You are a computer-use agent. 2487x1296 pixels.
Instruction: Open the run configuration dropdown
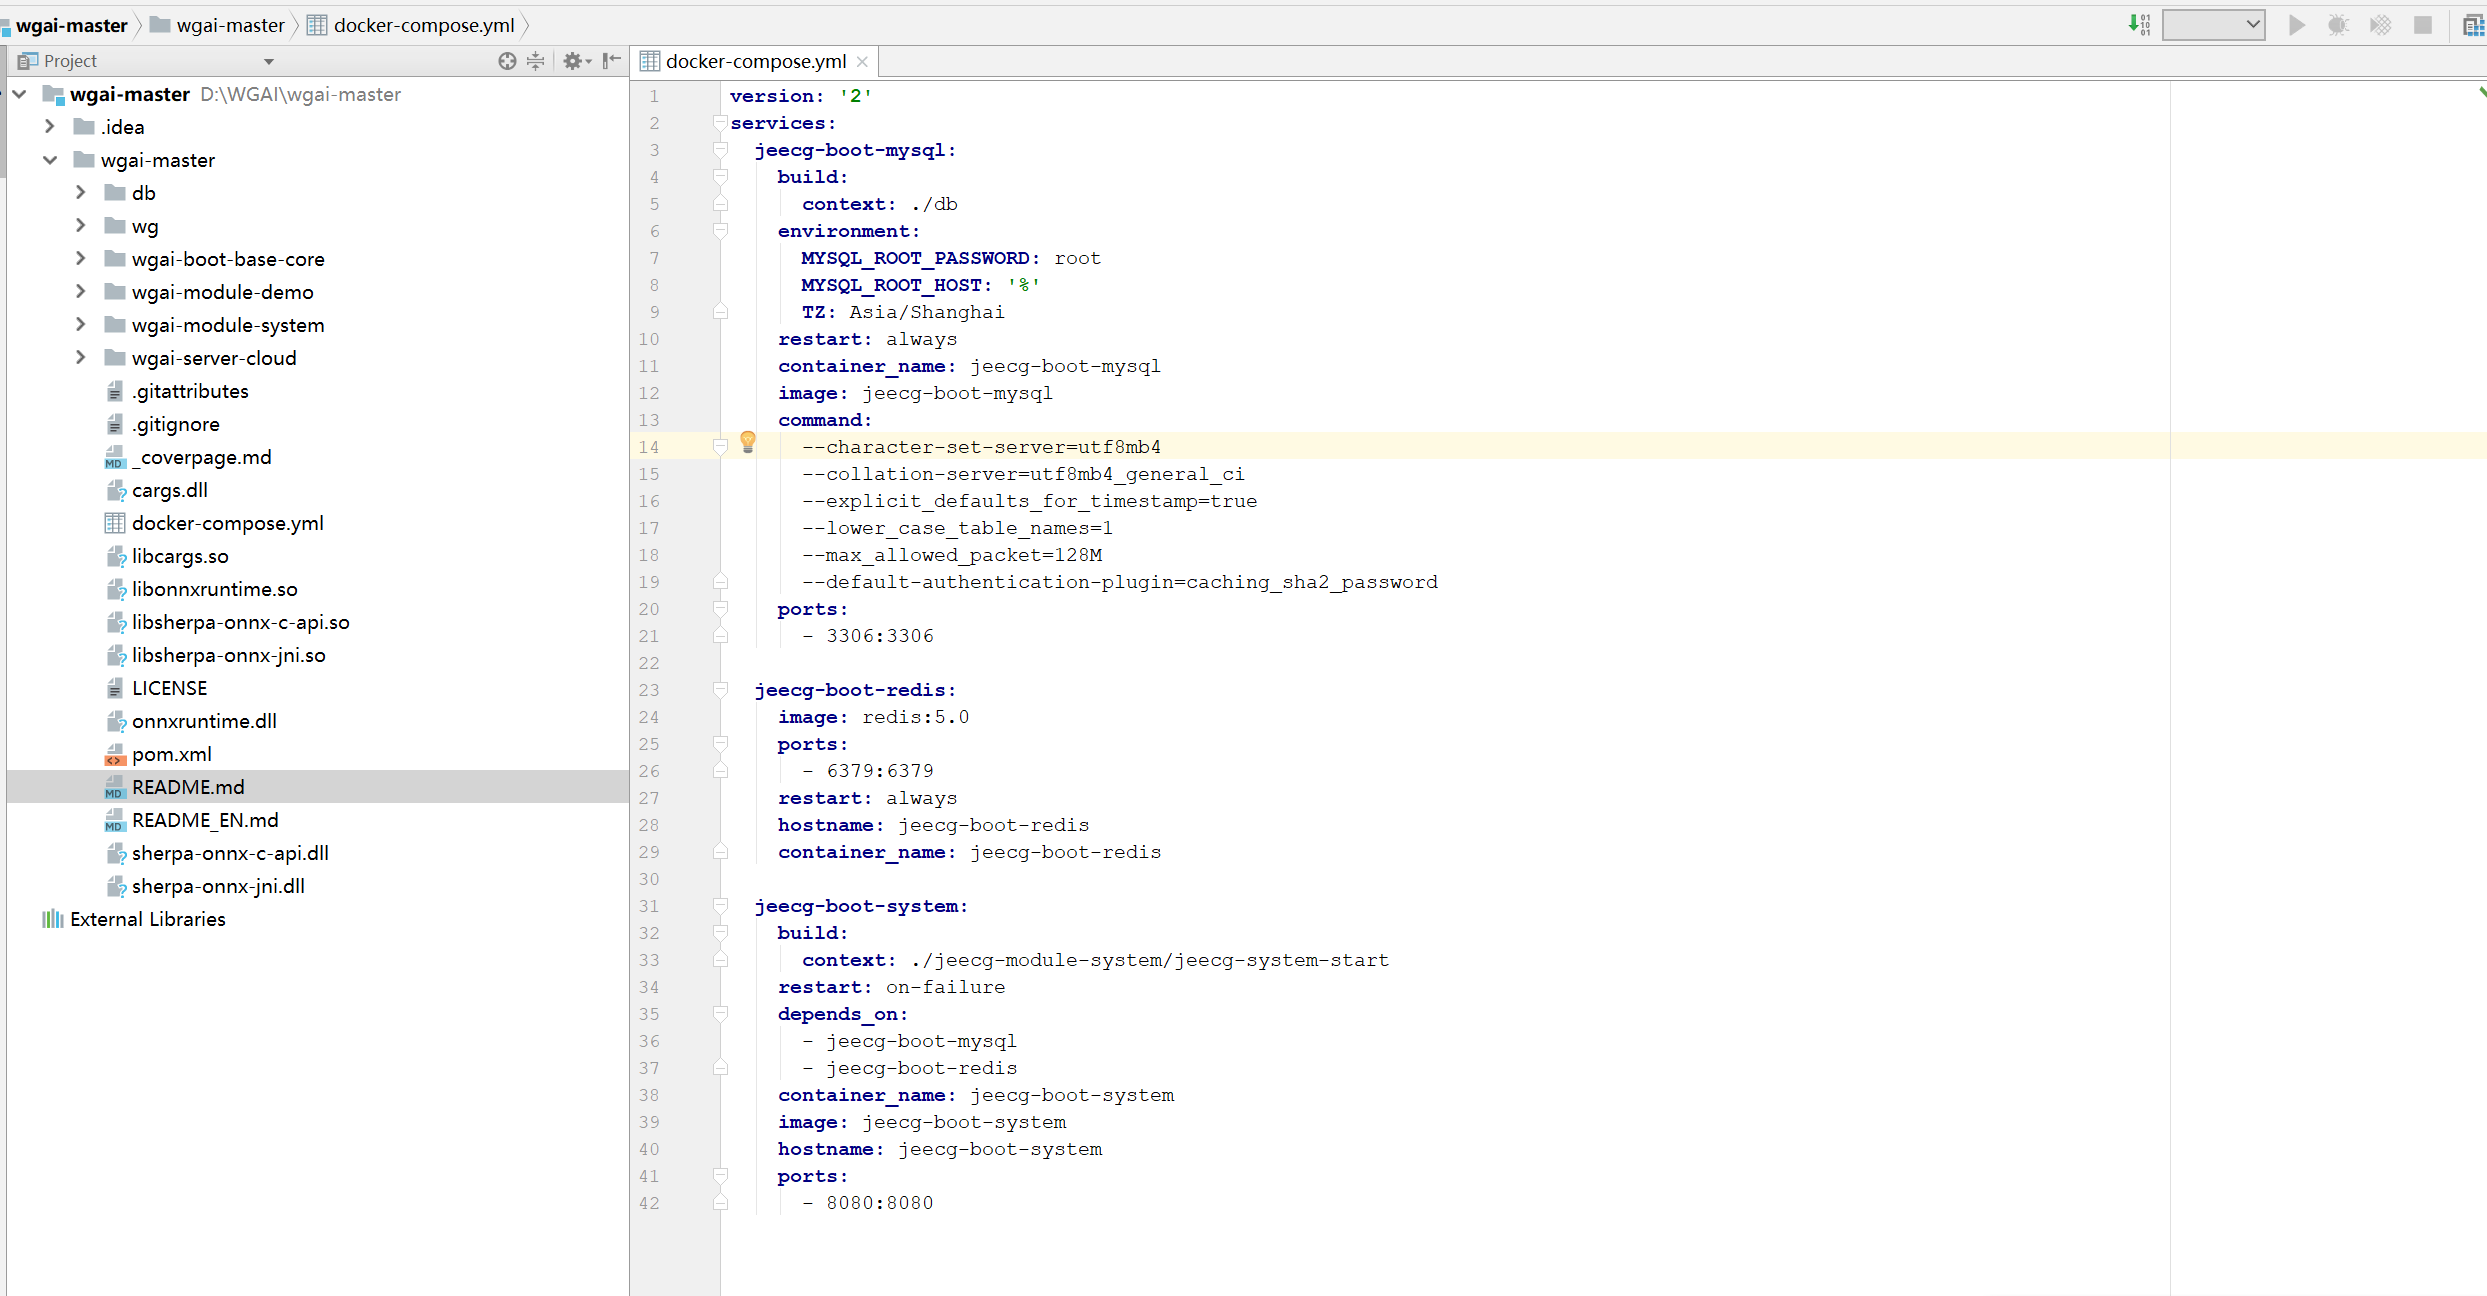point(2213,25)
